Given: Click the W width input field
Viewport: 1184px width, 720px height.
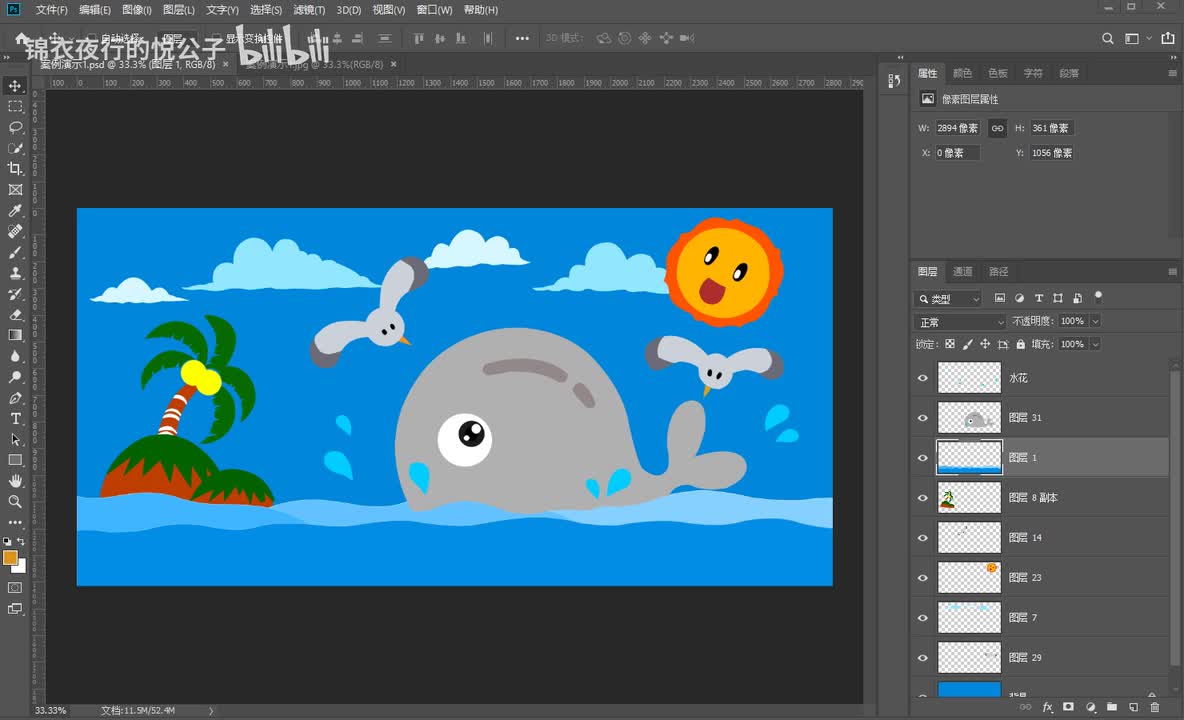Looking at the screenshot, I should tap(958, 128).
